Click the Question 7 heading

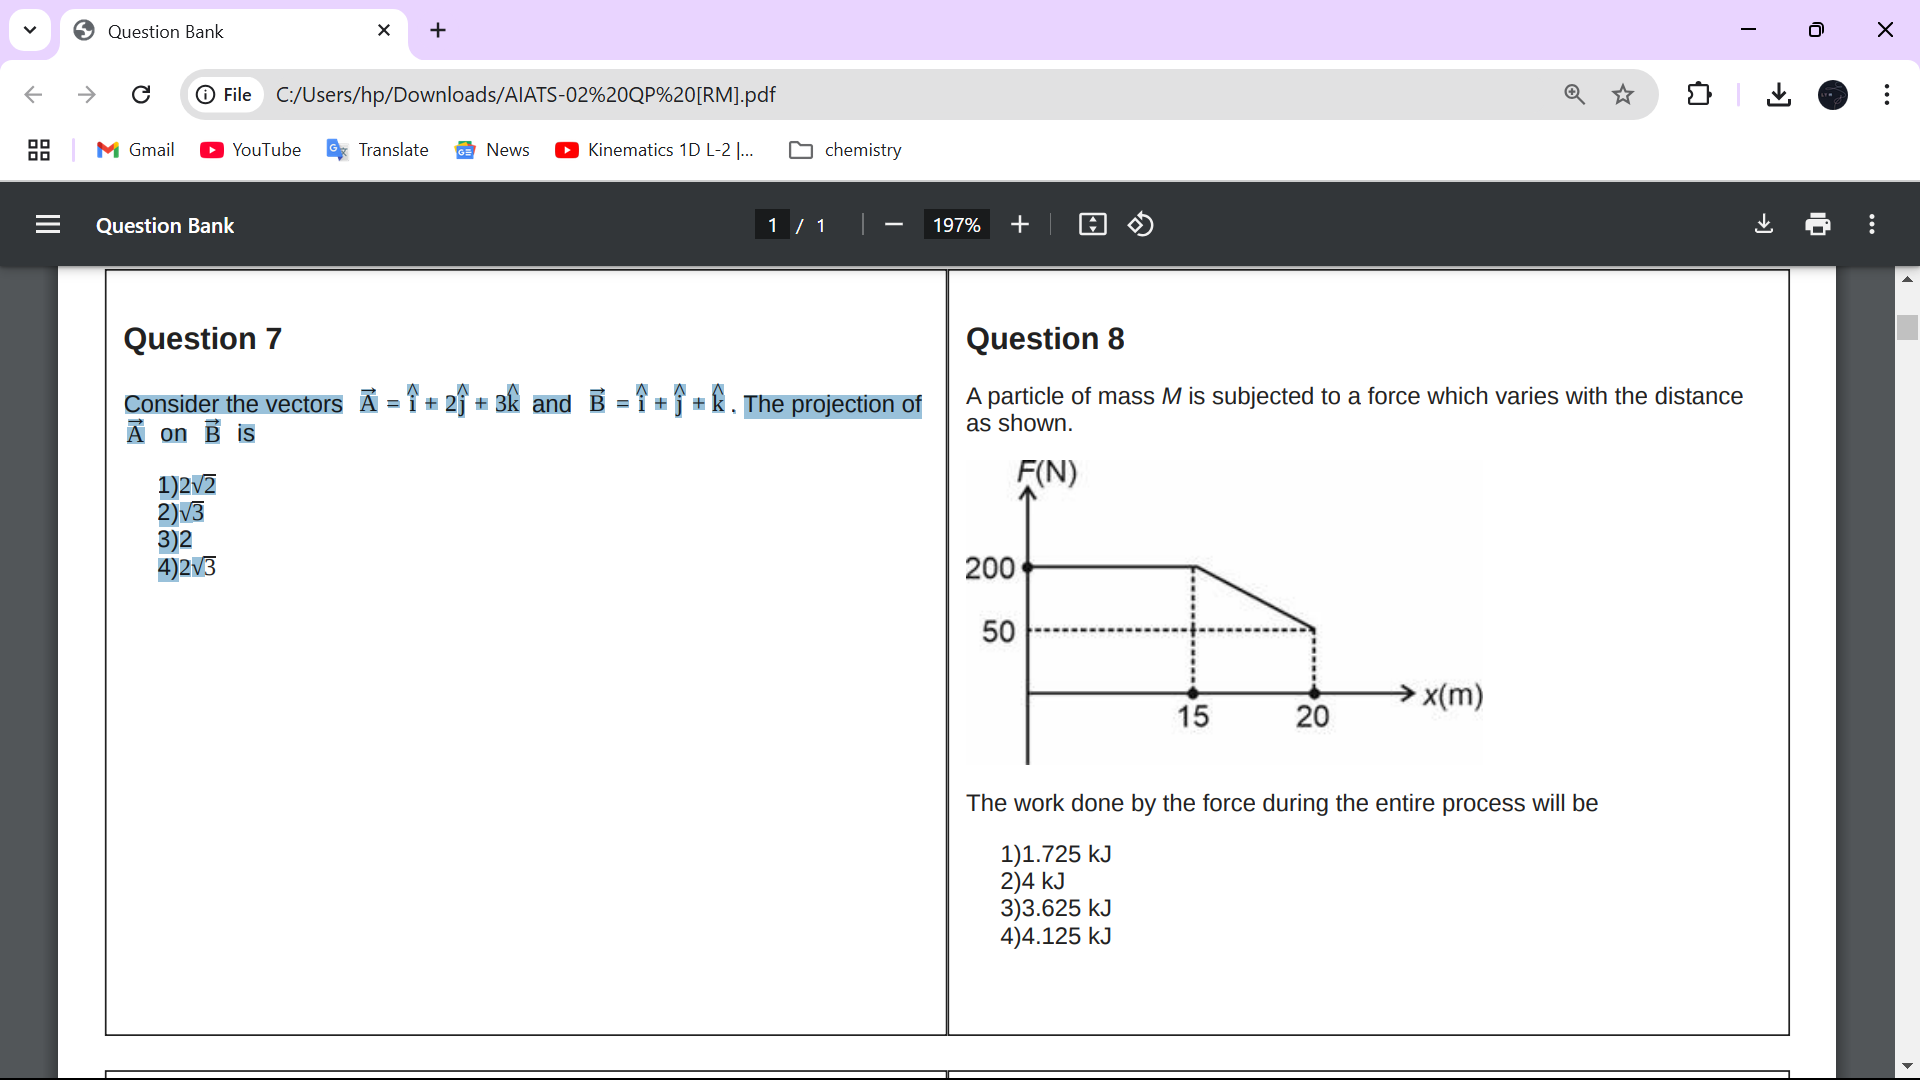203,339
